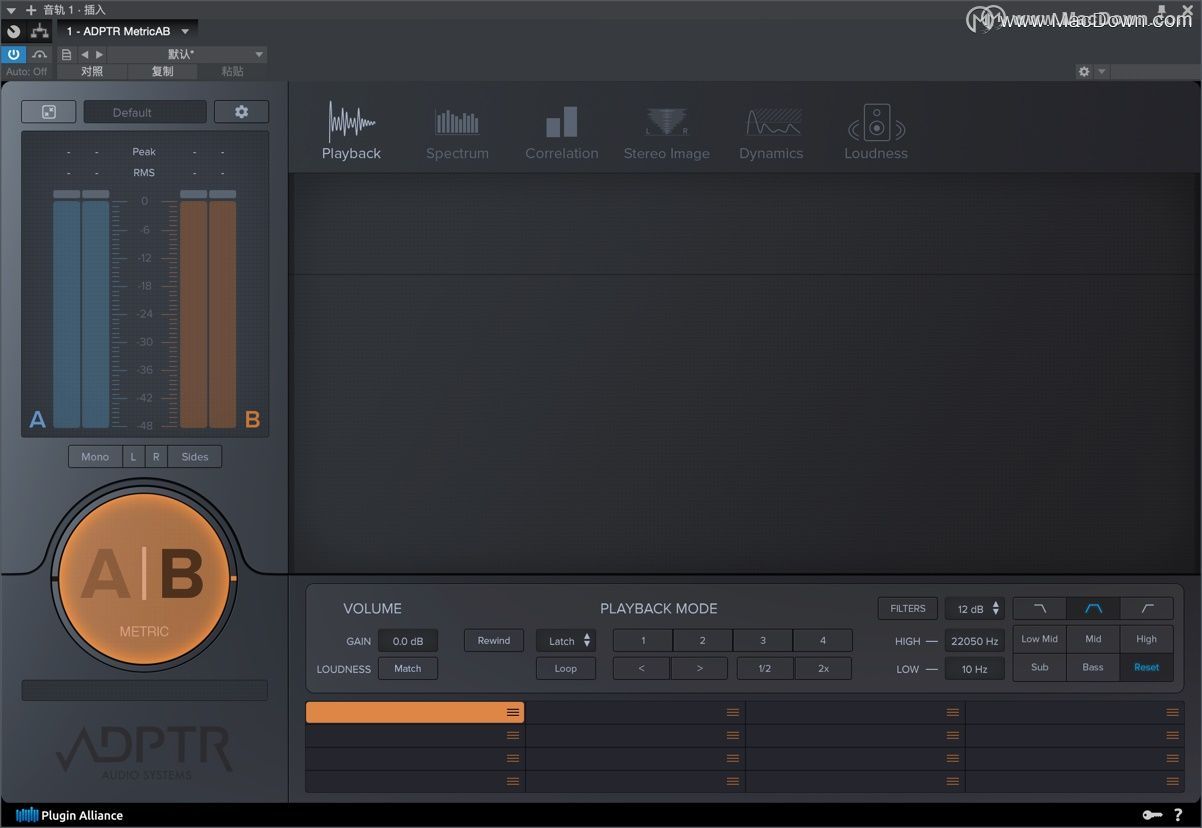Click the Plugin Alliance logo
This screenshot has height=828, width=1202.
point(70,815)
